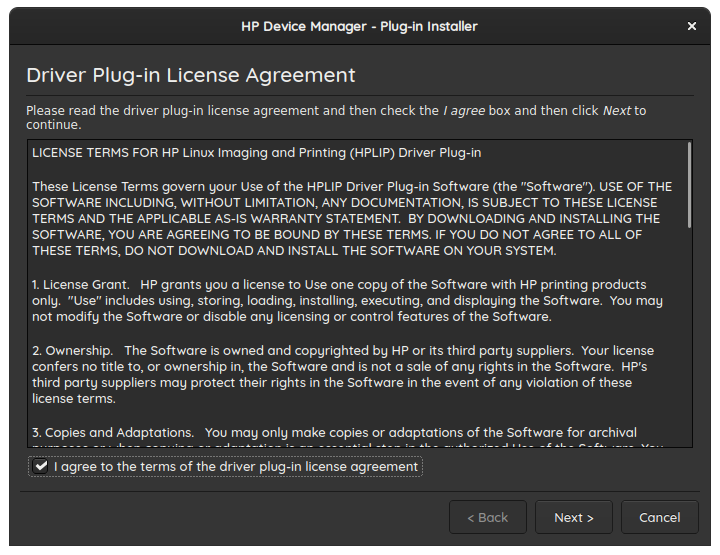Click the italic I agree instruction text
720x555 pixels.
point(464,111)
